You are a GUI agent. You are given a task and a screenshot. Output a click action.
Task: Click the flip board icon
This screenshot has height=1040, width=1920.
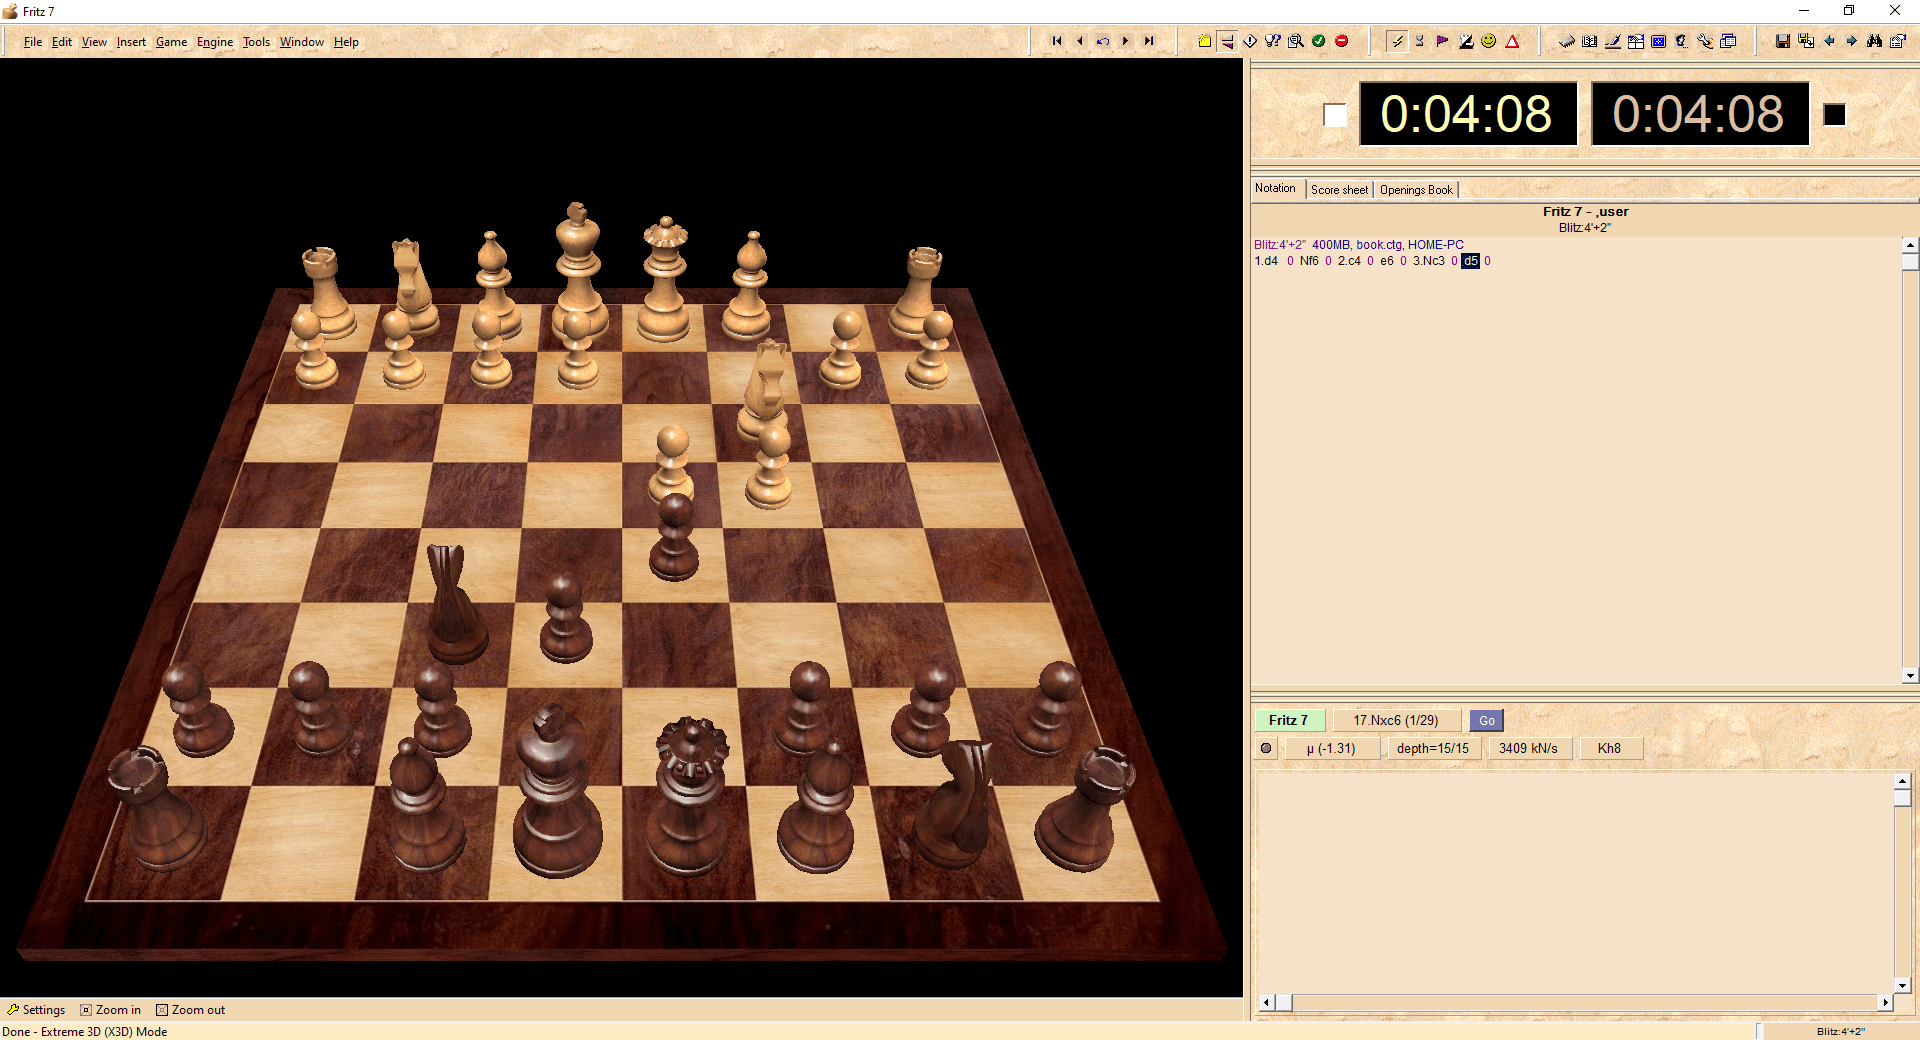[x=1227, y=41]
